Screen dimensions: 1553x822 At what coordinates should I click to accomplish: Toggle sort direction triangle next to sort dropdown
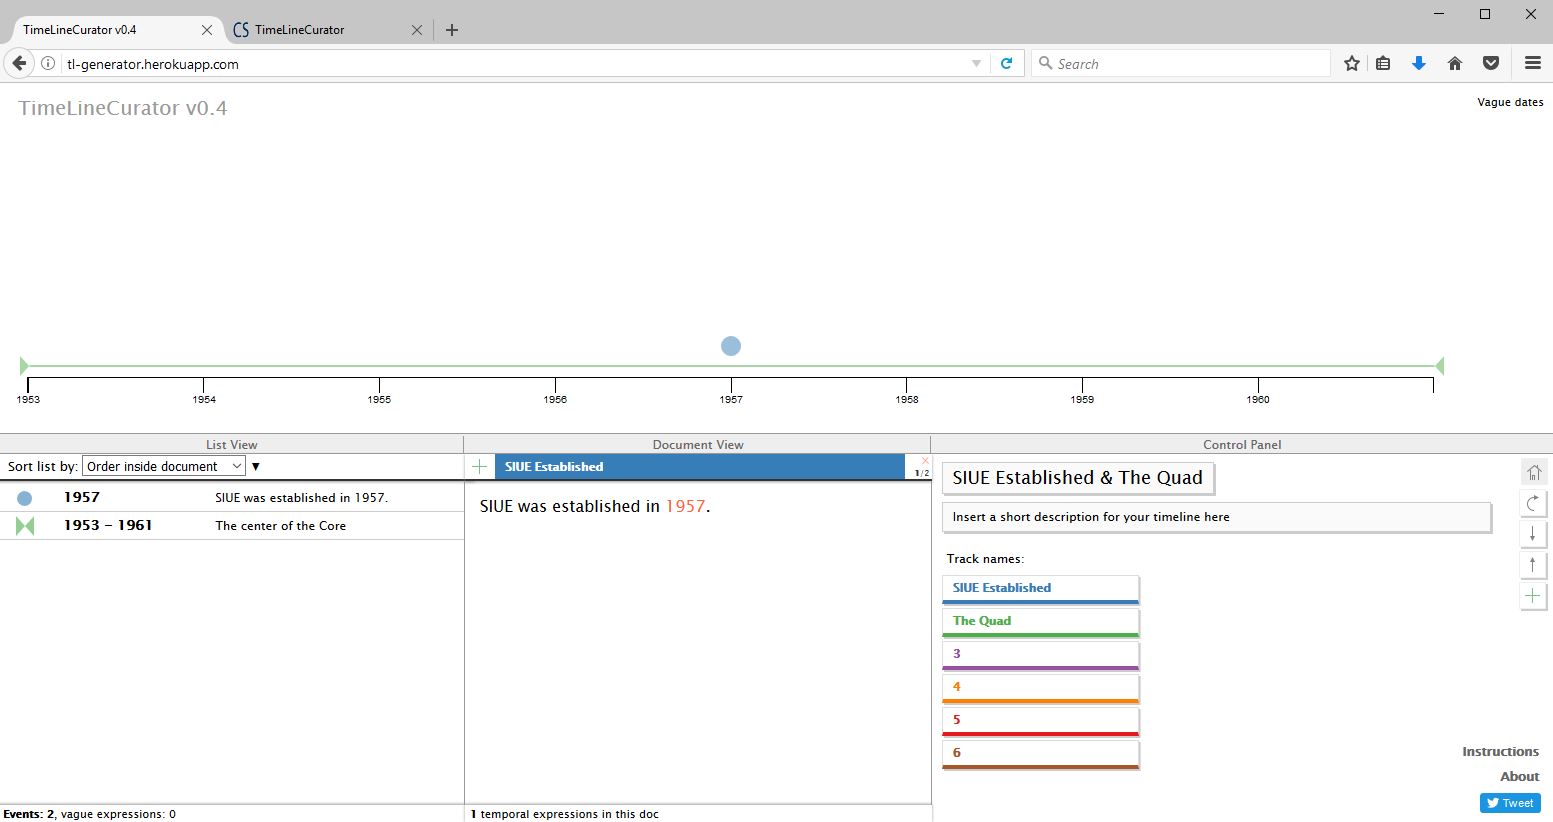pyautogui.click(x=256, y=467)
